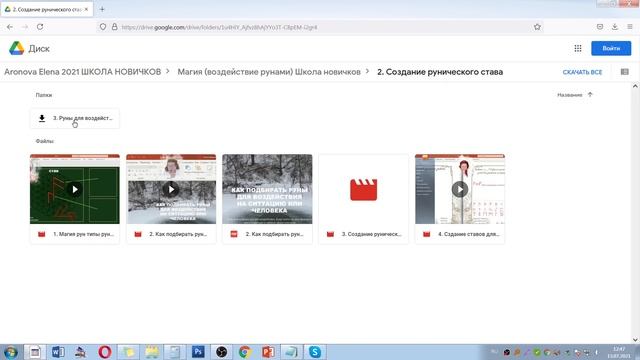Close the current browser tab
The image size is (640, 360).
pyautogui.click(x=86, y=9)
